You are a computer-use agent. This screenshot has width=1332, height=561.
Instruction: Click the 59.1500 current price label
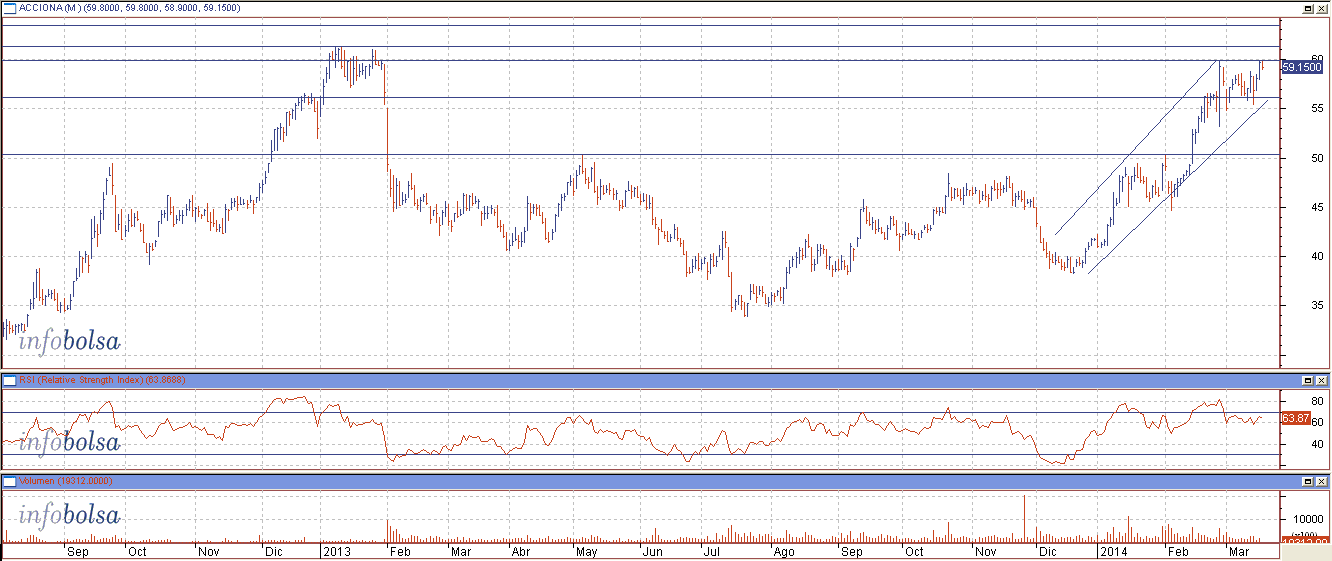click(1302, 67)
